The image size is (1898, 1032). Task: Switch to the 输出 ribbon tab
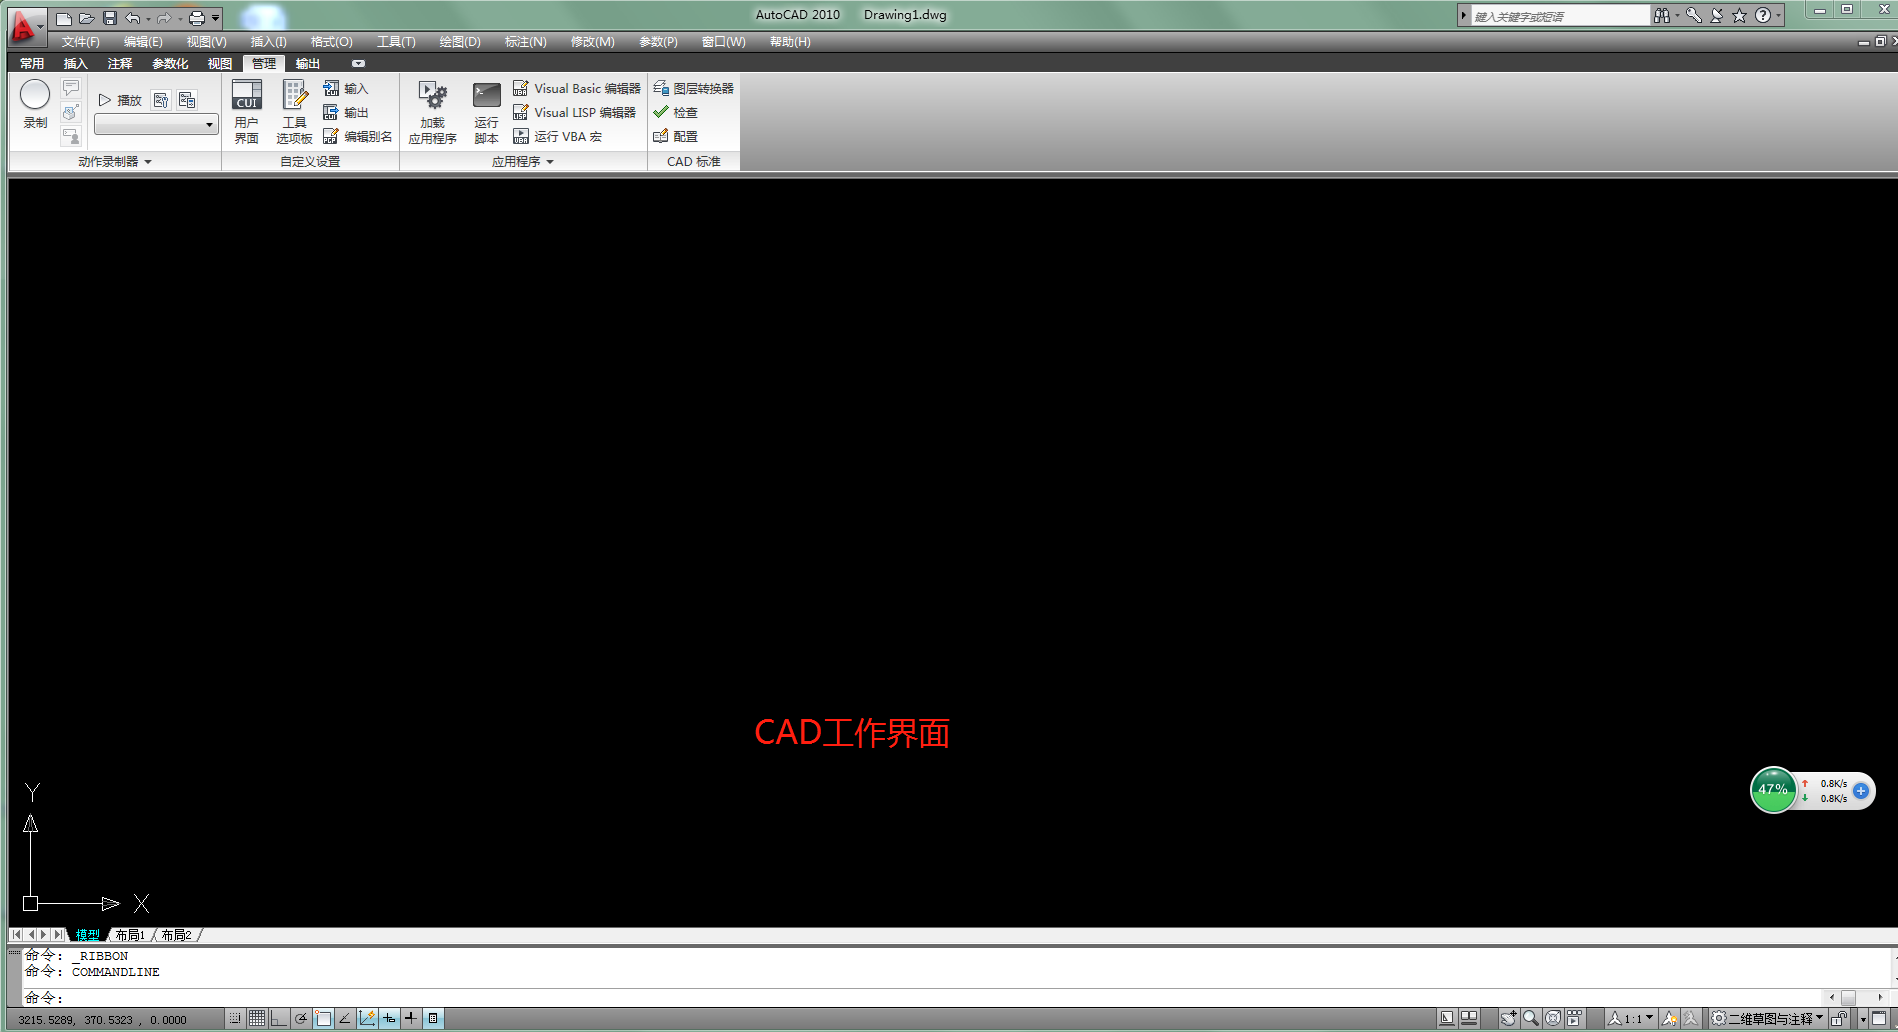308,63
